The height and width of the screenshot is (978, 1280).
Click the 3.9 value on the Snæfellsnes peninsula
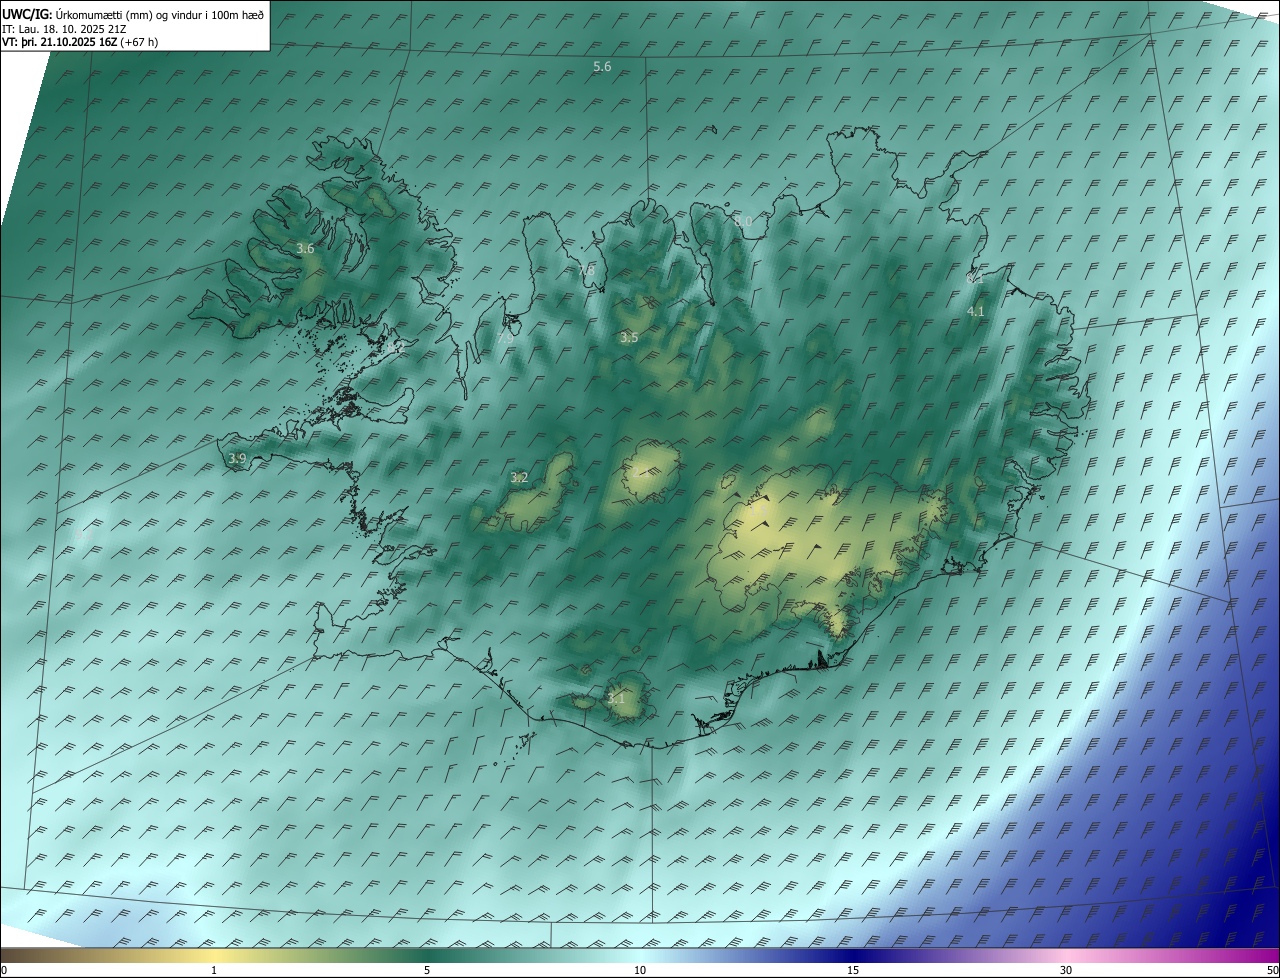[237, 459]
